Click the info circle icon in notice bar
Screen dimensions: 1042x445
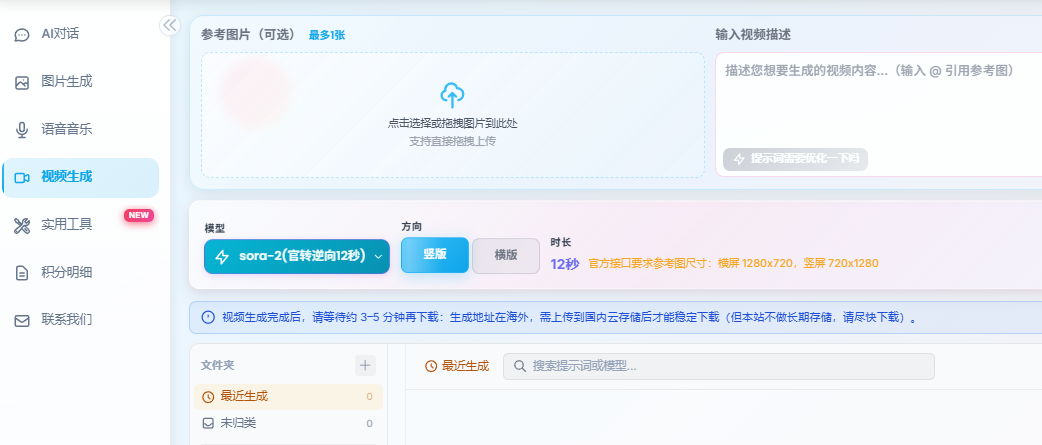(208, 317)
